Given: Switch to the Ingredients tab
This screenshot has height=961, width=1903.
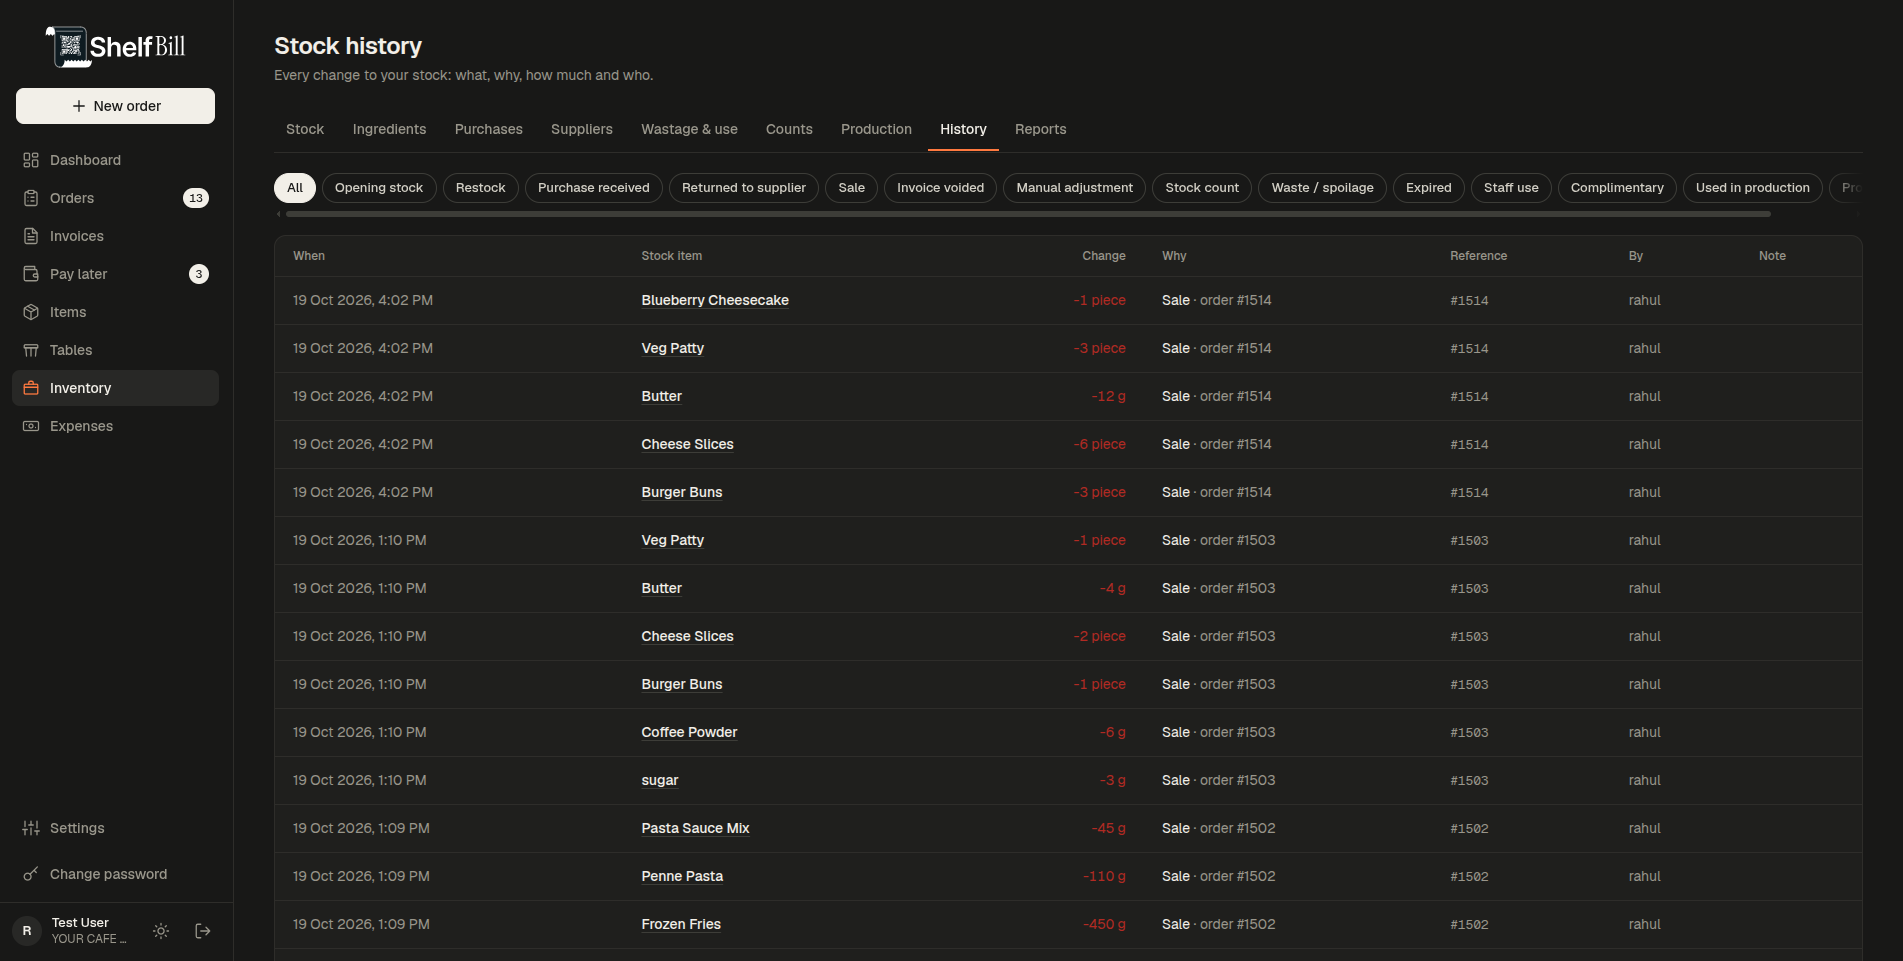Looking at the screenshot, I should (389, 129).
